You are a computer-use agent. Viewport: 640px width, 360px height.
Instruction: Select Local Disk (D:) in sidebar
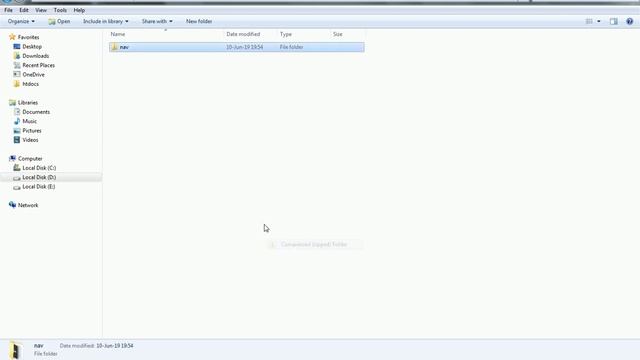pos(39,177)
